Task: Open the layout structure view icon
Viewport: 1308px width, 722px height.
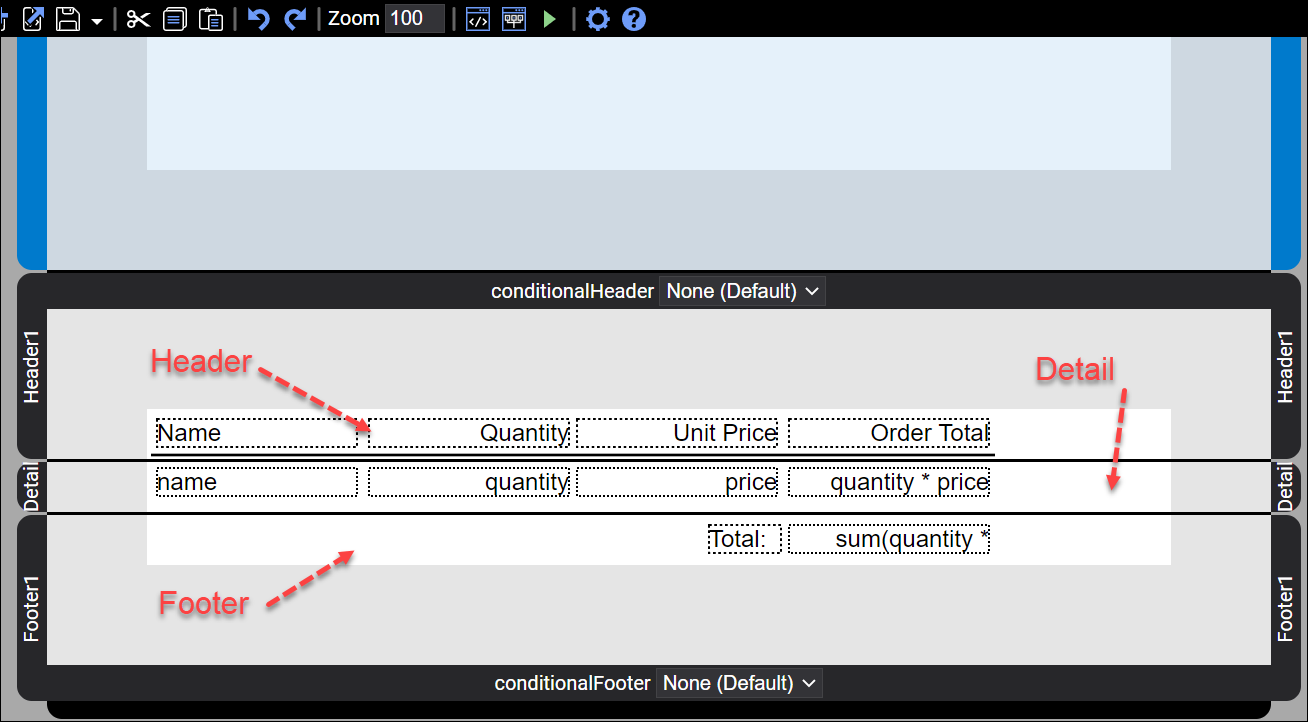Action: tap(514, 19)
